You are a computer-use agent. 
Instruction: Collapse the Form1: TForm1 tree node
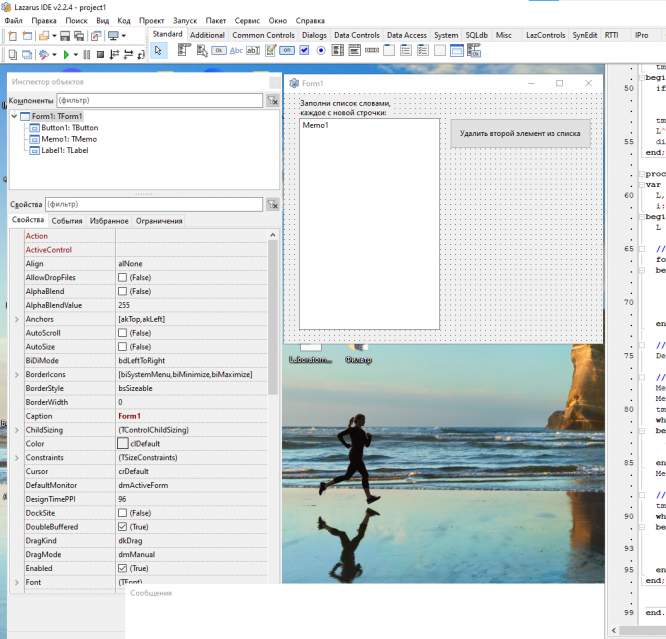[x=14, y=117]
